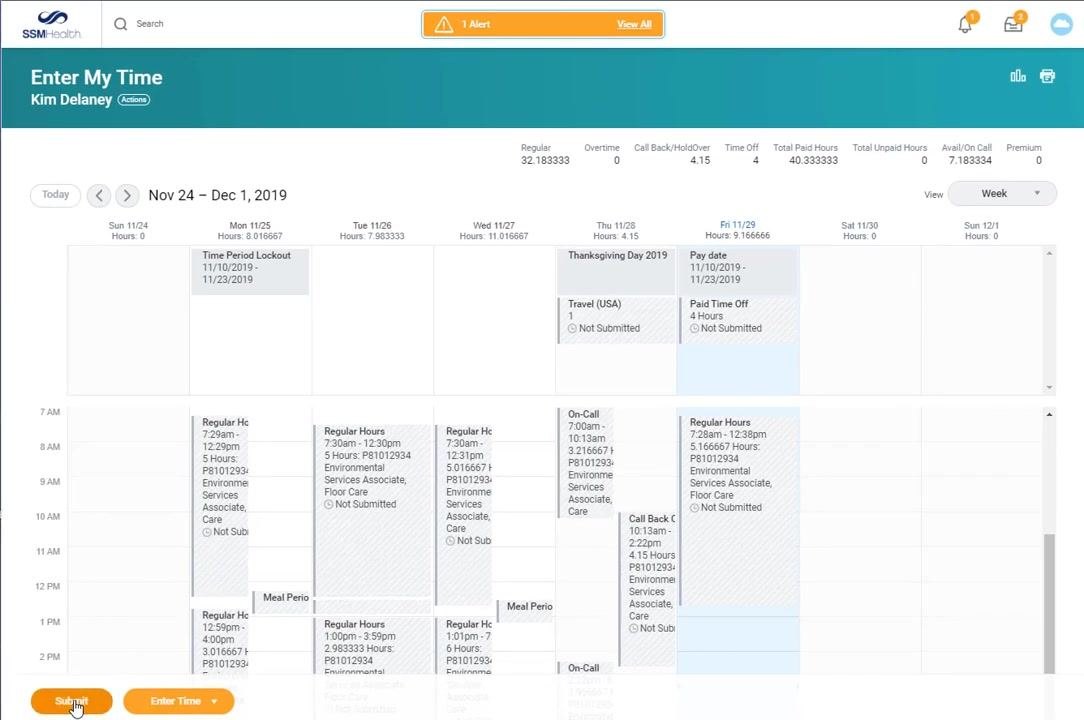Open the bar chart summary icon

[1018, 76]
